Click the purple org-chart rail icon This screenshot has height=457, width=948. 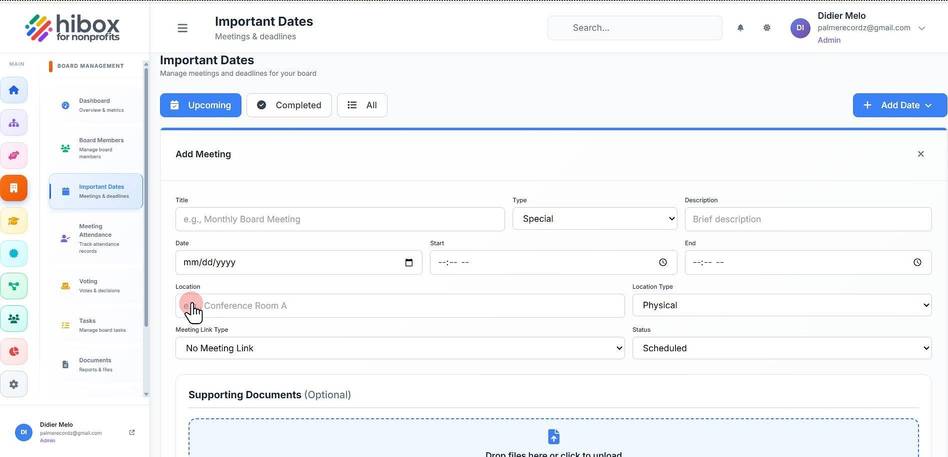click(x=14, y=123)
